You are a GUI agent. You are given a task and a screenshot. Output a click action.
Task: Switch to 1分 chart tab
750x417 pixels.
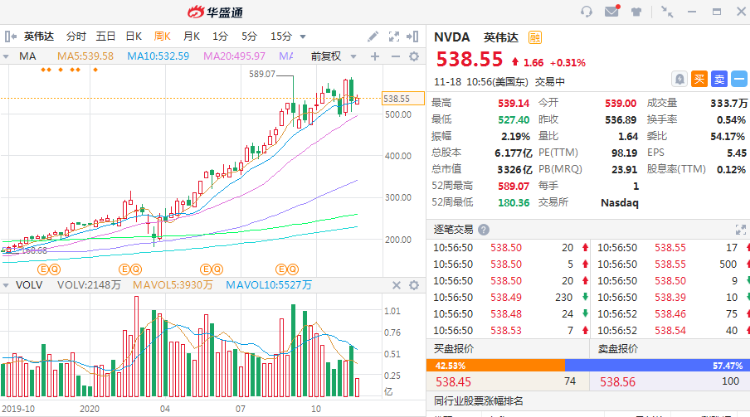coord(220,36)
